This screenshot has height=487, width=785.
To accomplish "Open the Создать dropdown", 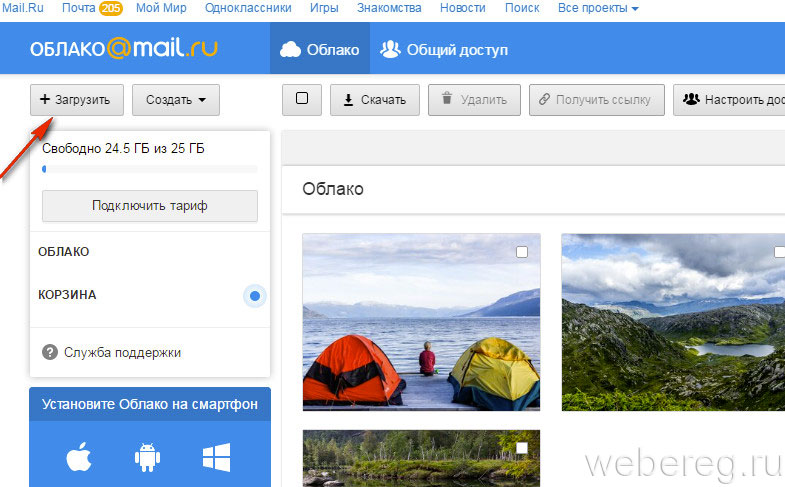I will pyautogui.click(x=176, y=100).
